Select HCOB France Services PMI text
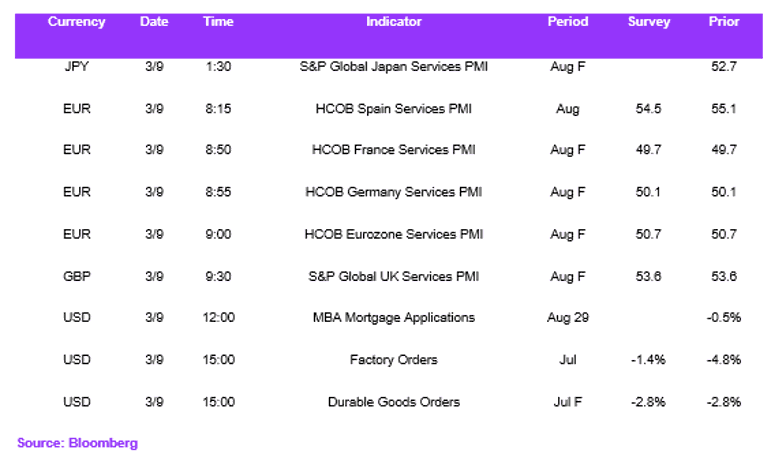 [x=393, y=150]
